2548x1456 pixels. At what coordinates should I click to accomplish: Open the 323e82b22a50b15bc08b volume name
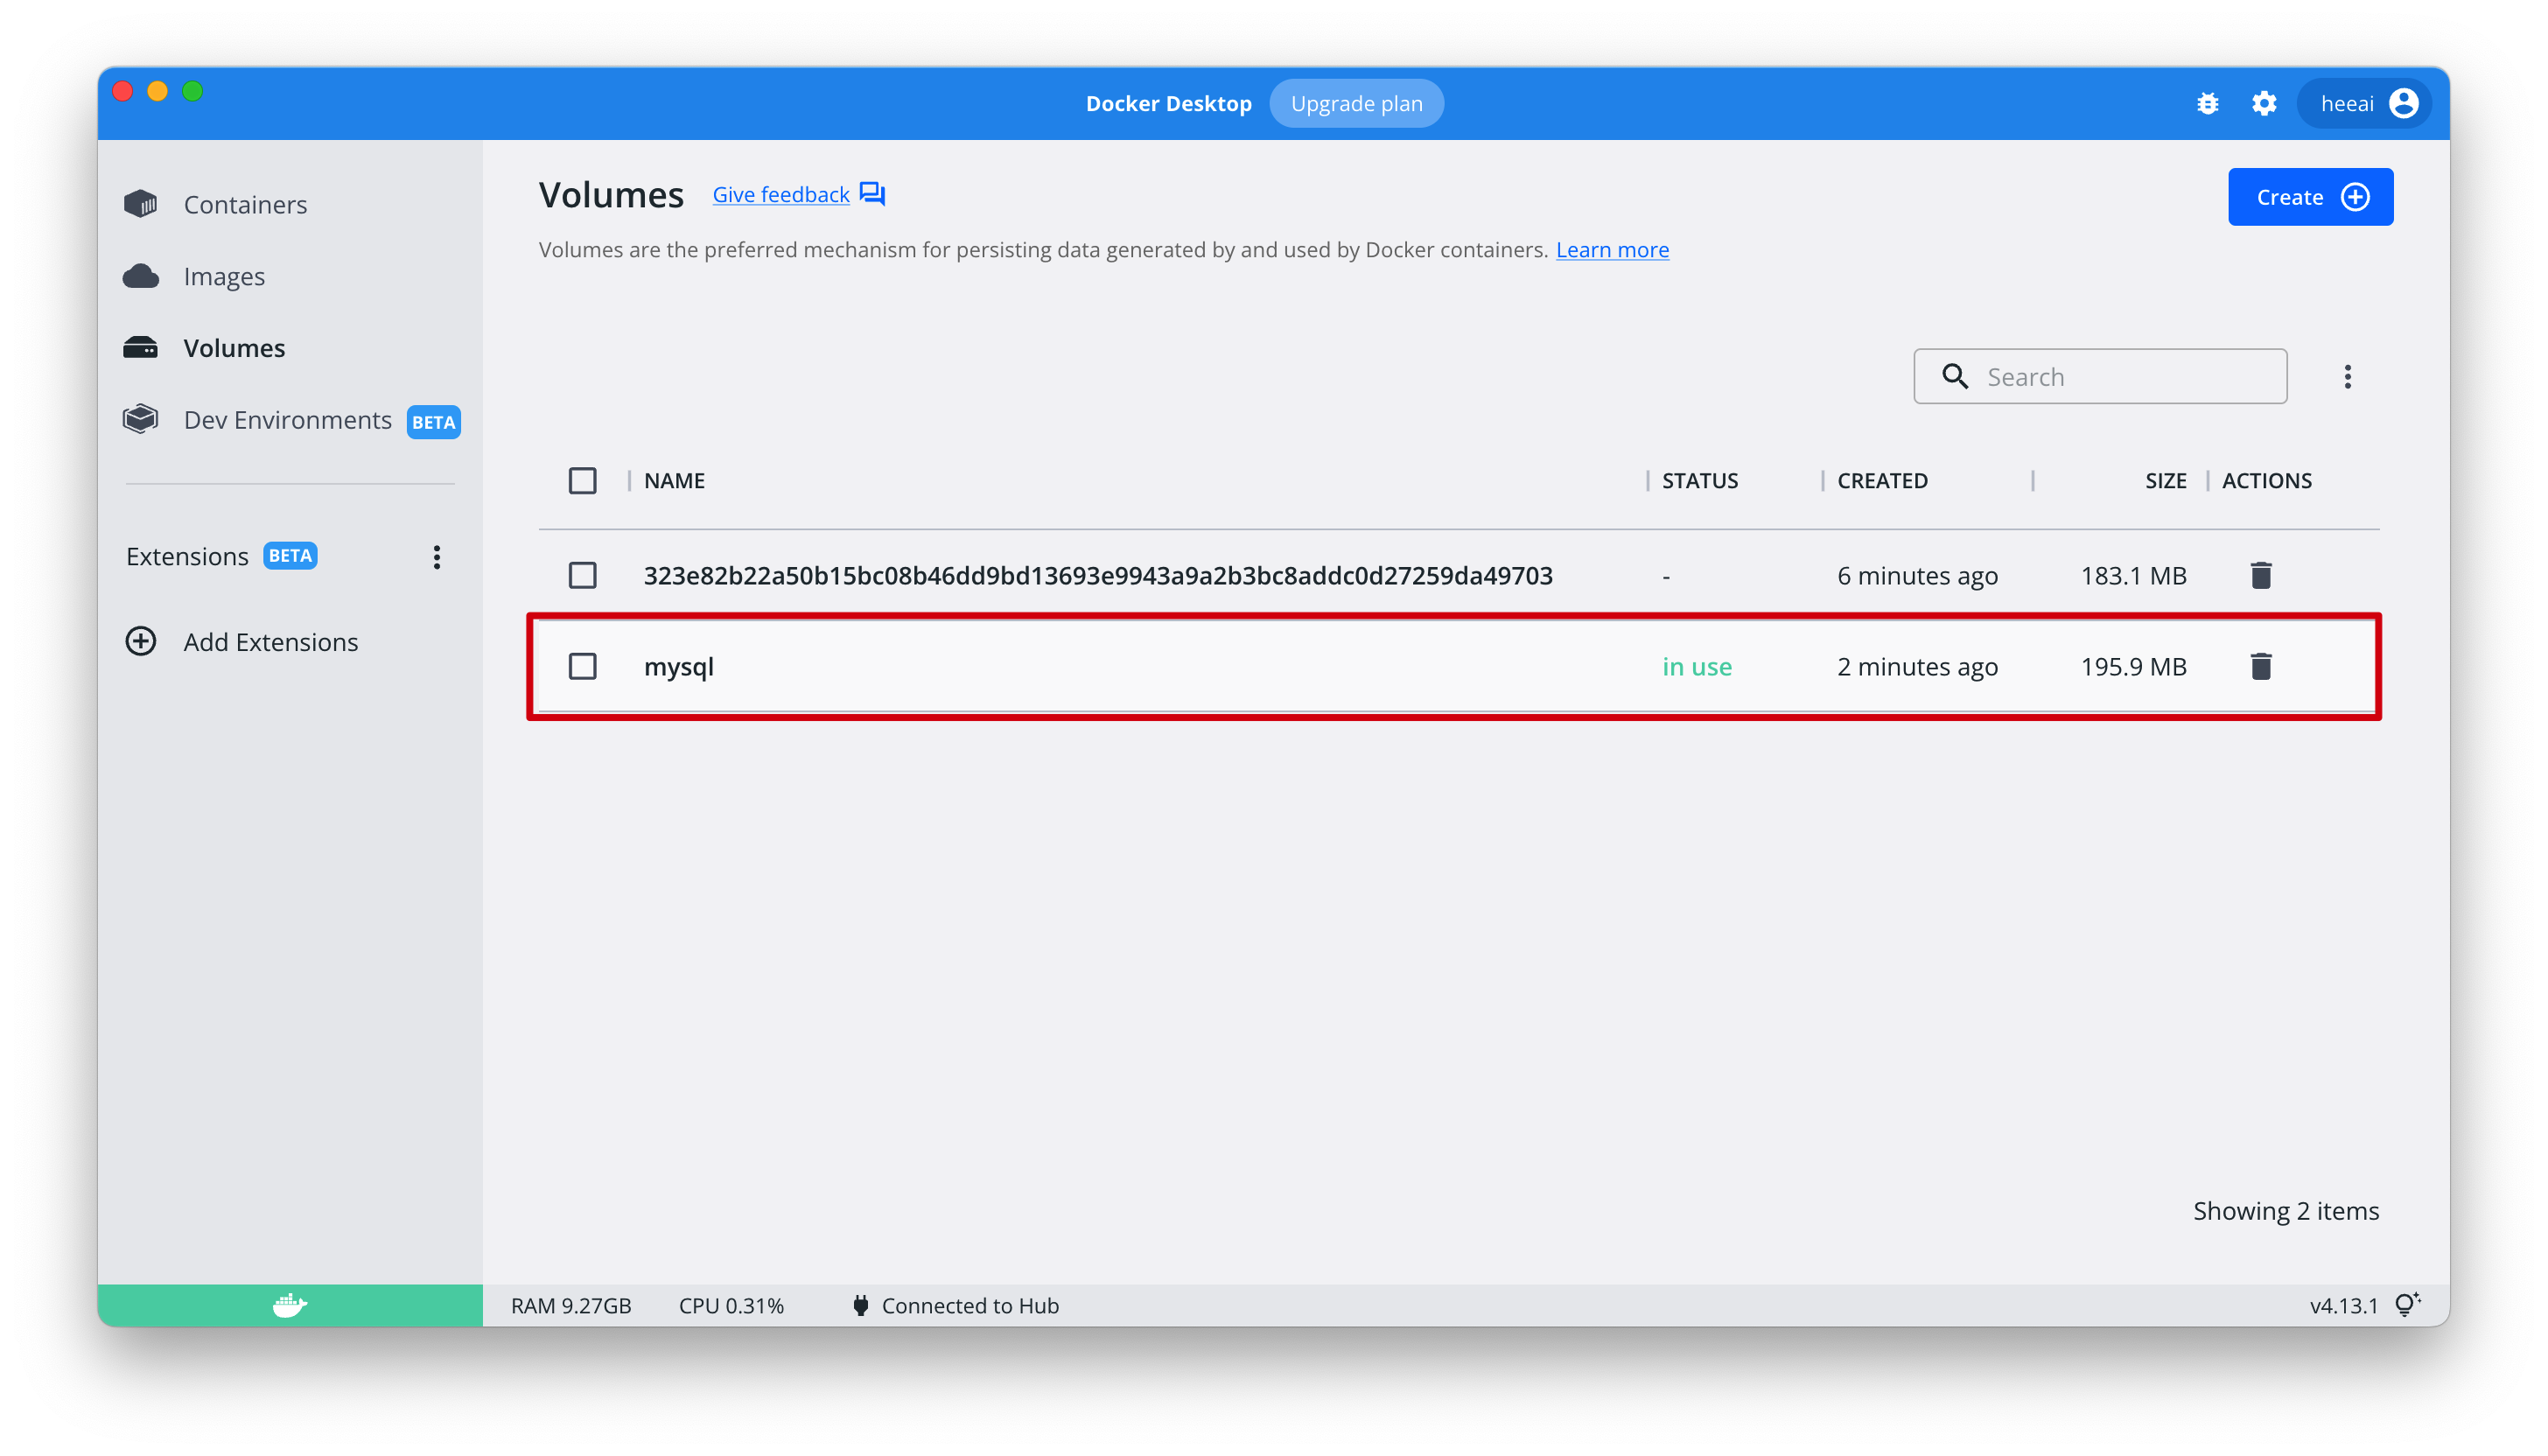click(x=1098, y=575)
